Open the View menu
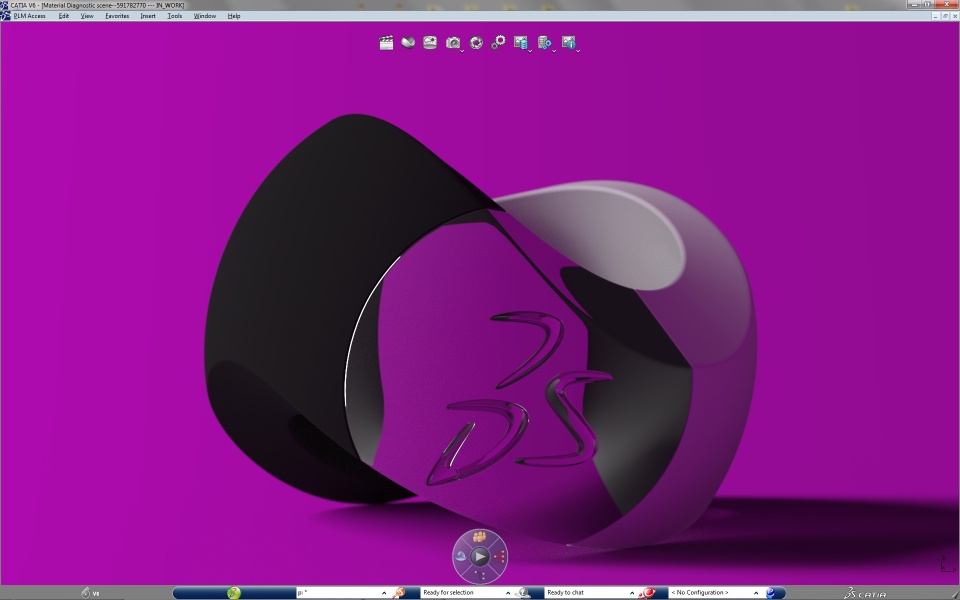960x600 pixels. click(87, 16)
